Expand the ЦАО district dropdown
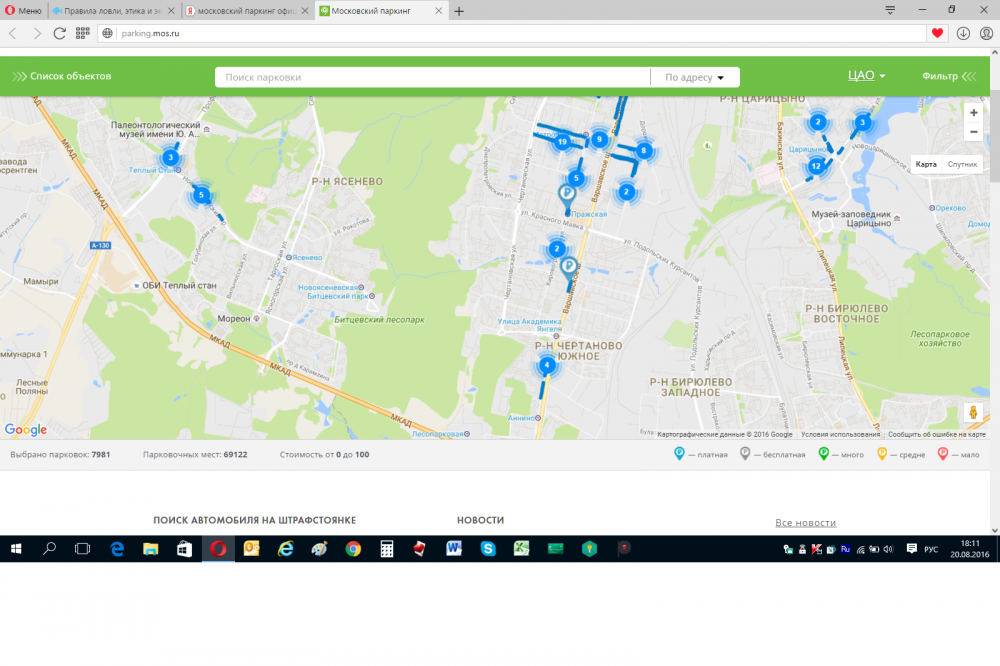Viewport: 1000px width, 666px height. pos(866,76)
